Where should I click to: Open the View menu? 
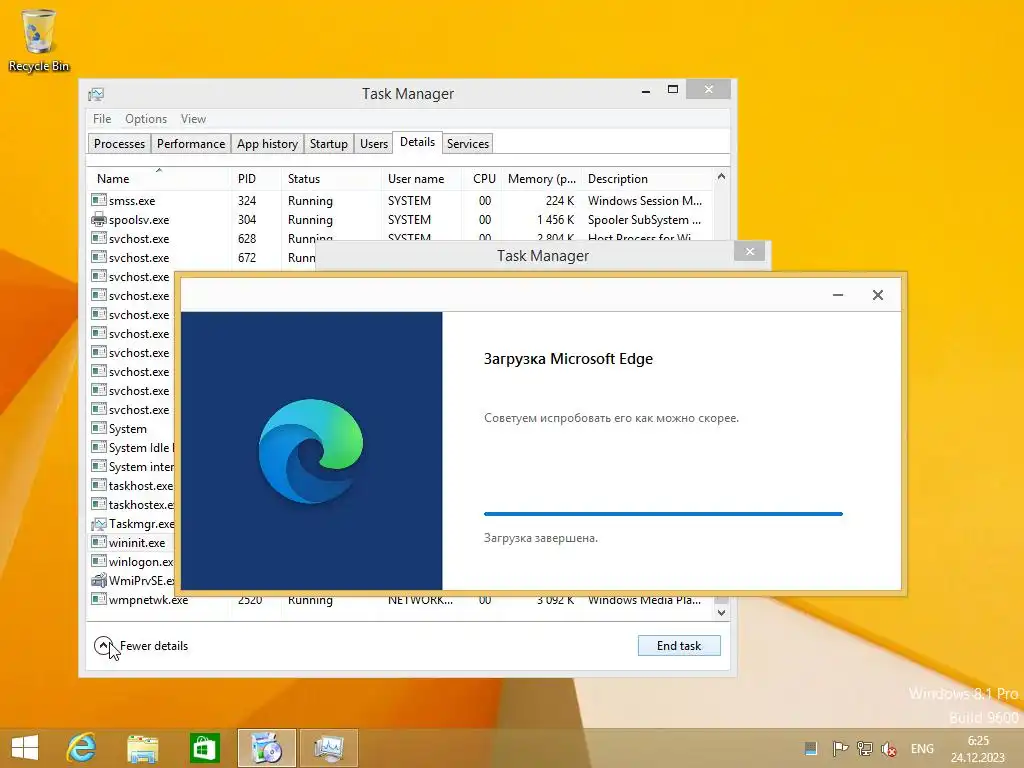tap(193, 119)
